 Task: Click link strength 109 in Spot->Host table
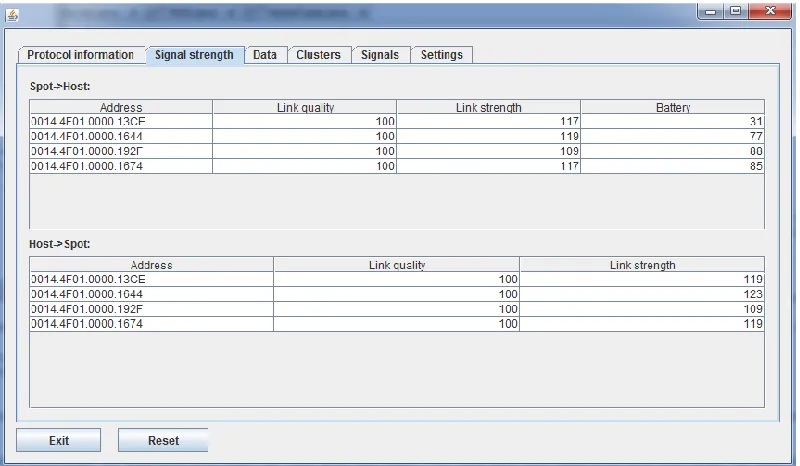(489, 151)
